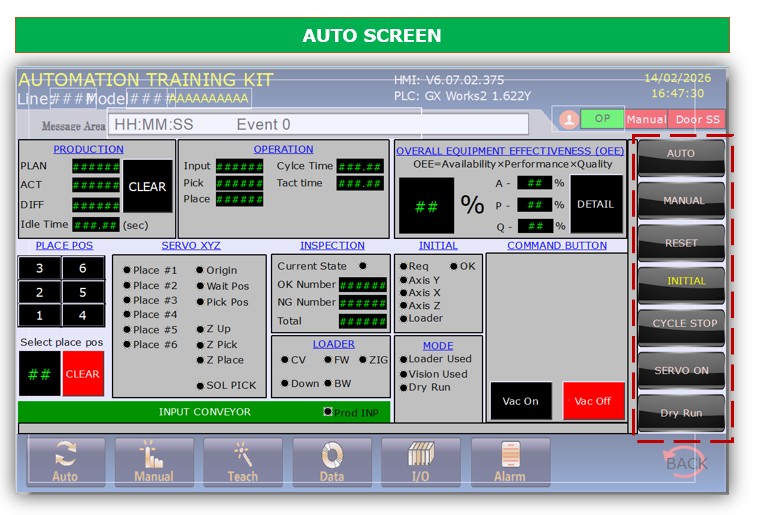
Task: Click the 'HMI: V6.07.02.375' version text
Action: (449, 80)
